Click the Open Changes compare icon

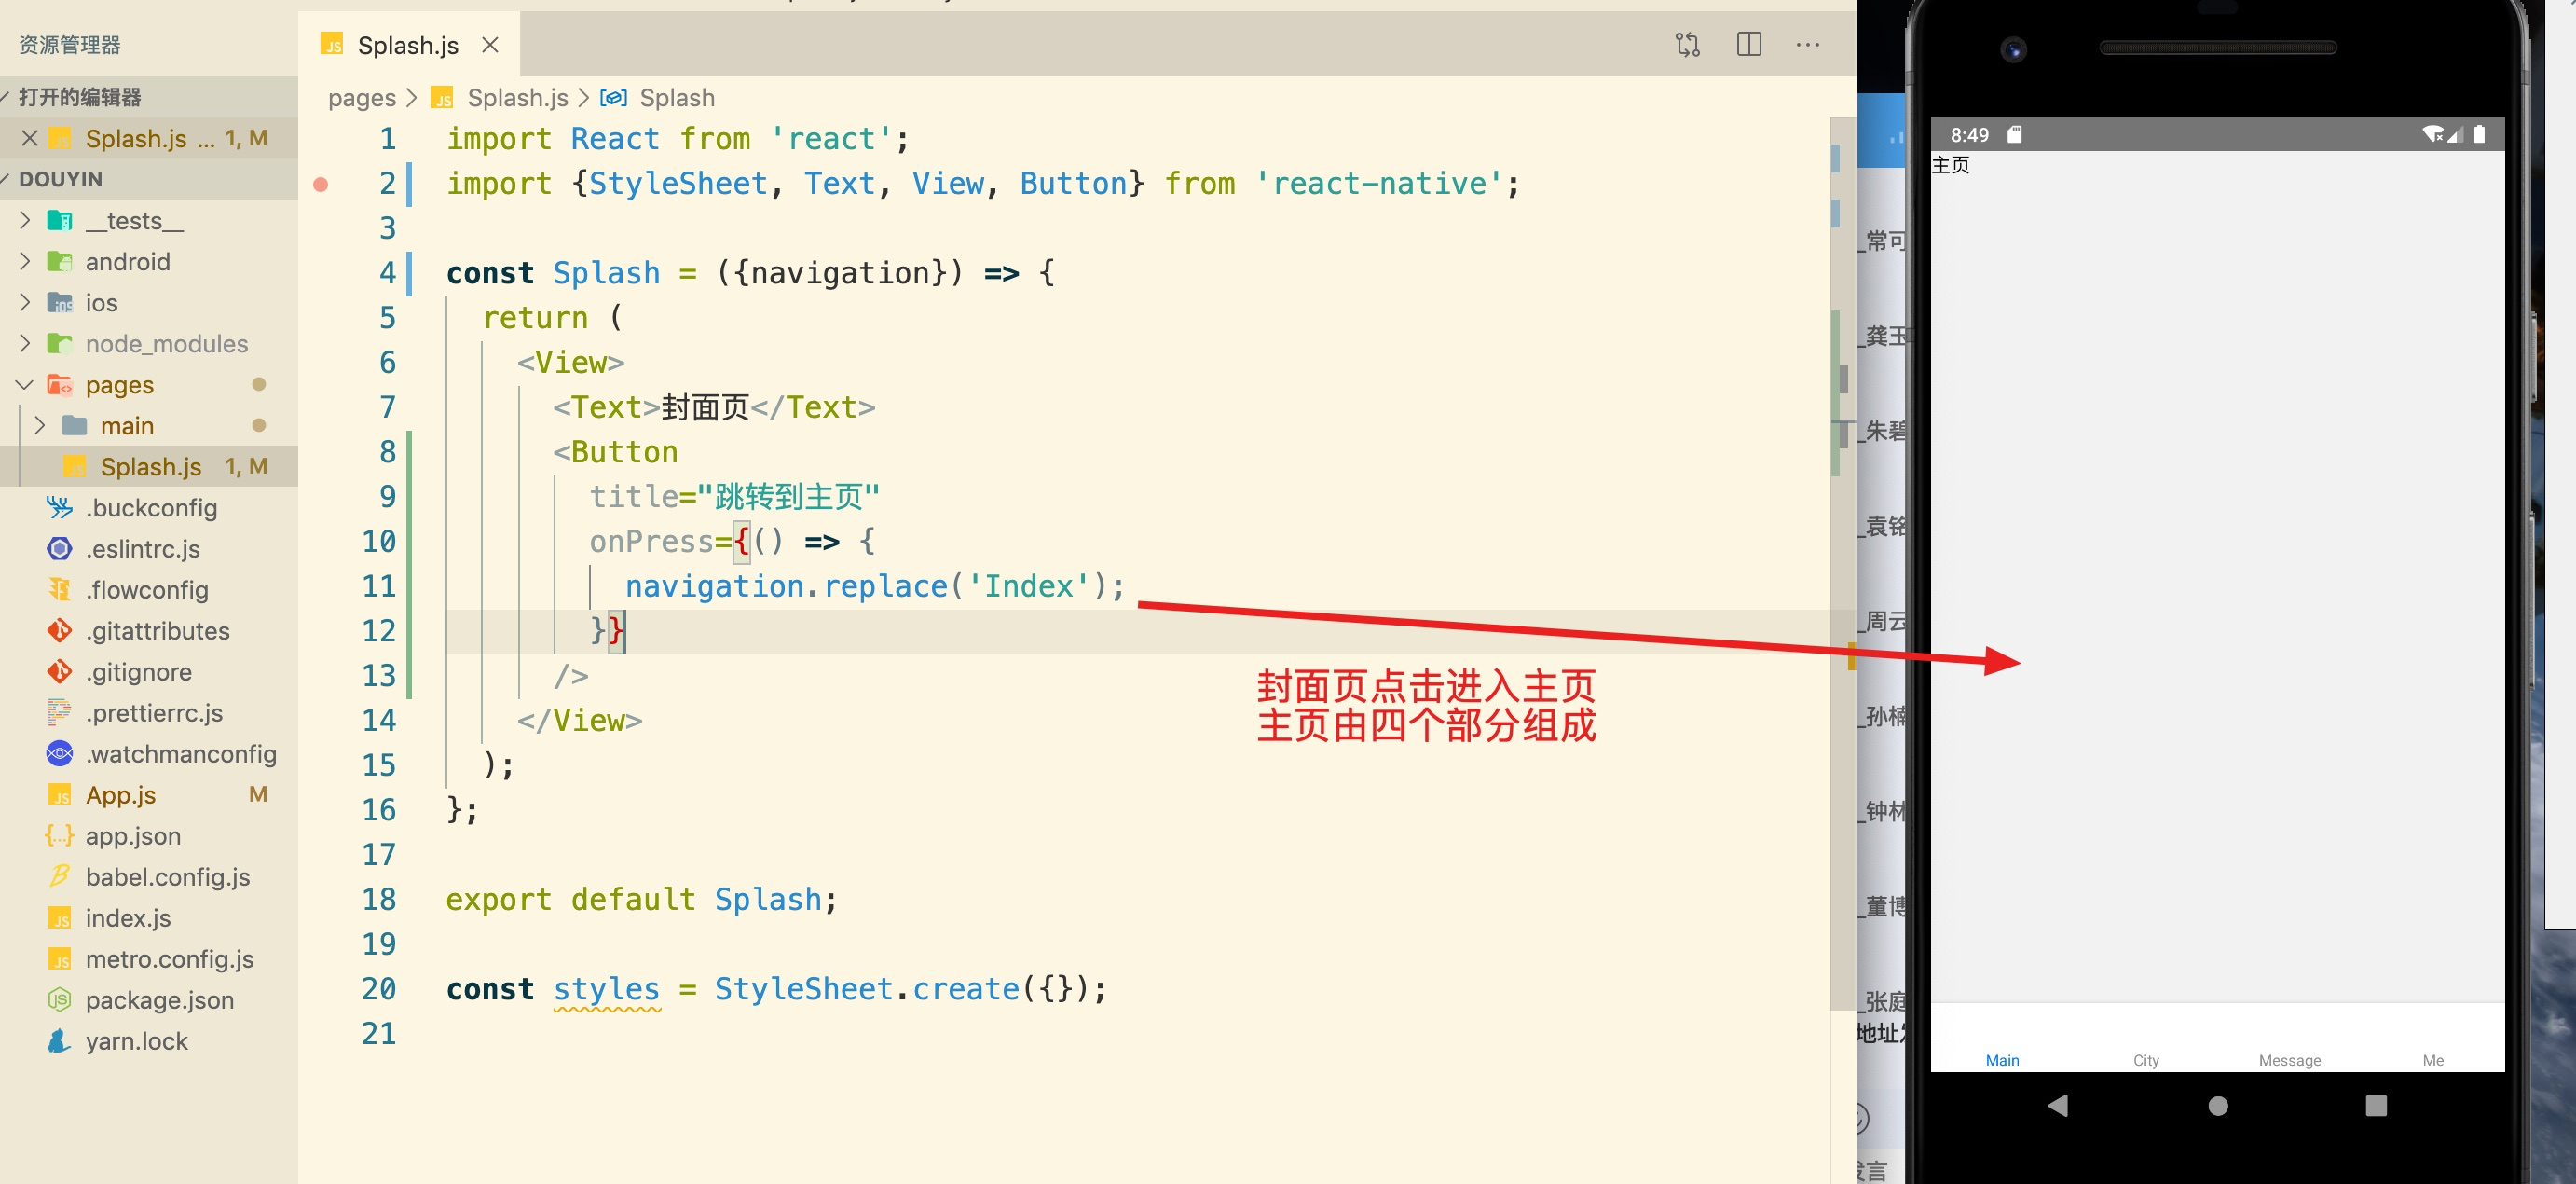point(1687,45)
